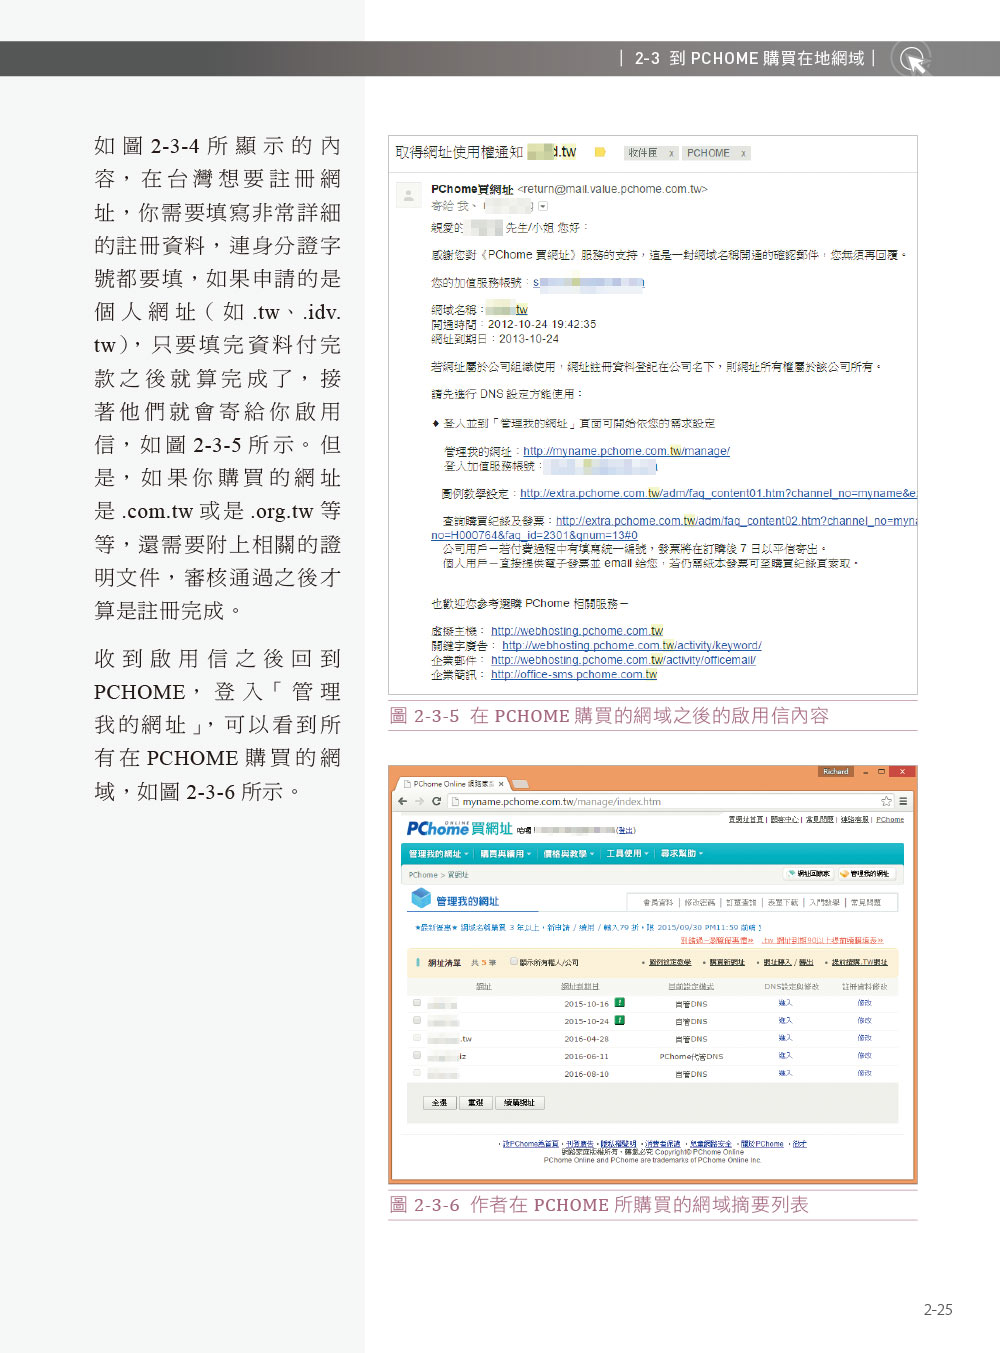
Task: Click 進入 for the 2016-08-10 domain row
Action: pos(785,1073)
